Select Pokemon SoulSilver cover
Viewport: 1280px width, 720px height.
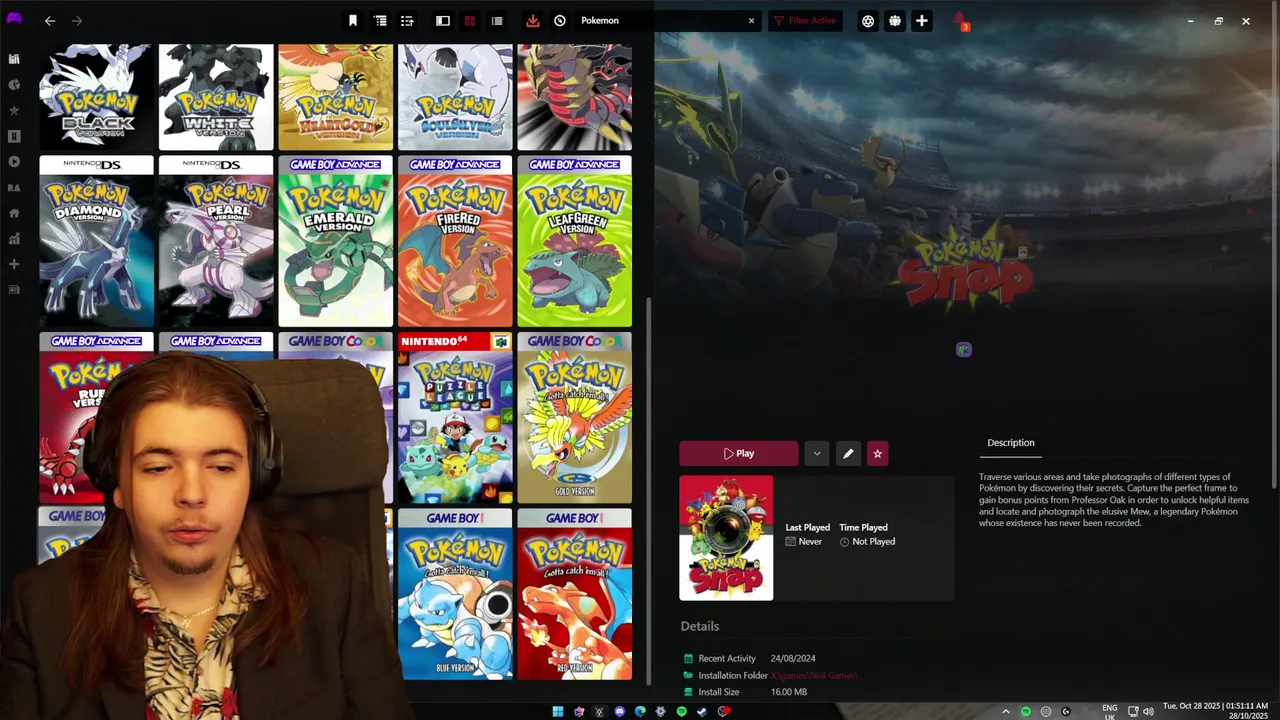pyautogui.click(x=455, y=96)
